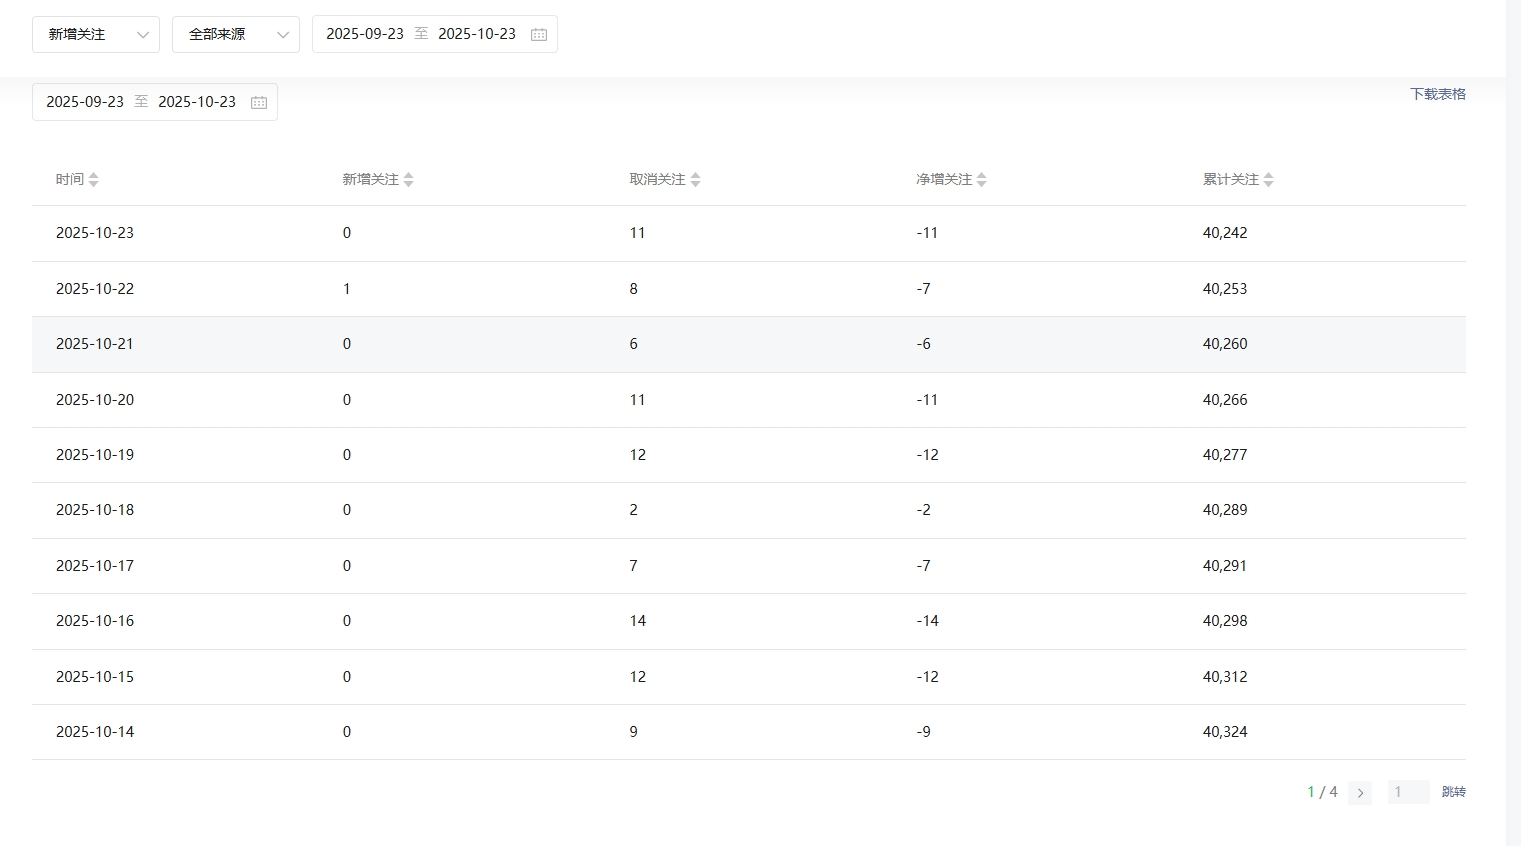Sort by 累计关注 column sort icon

1268,180
